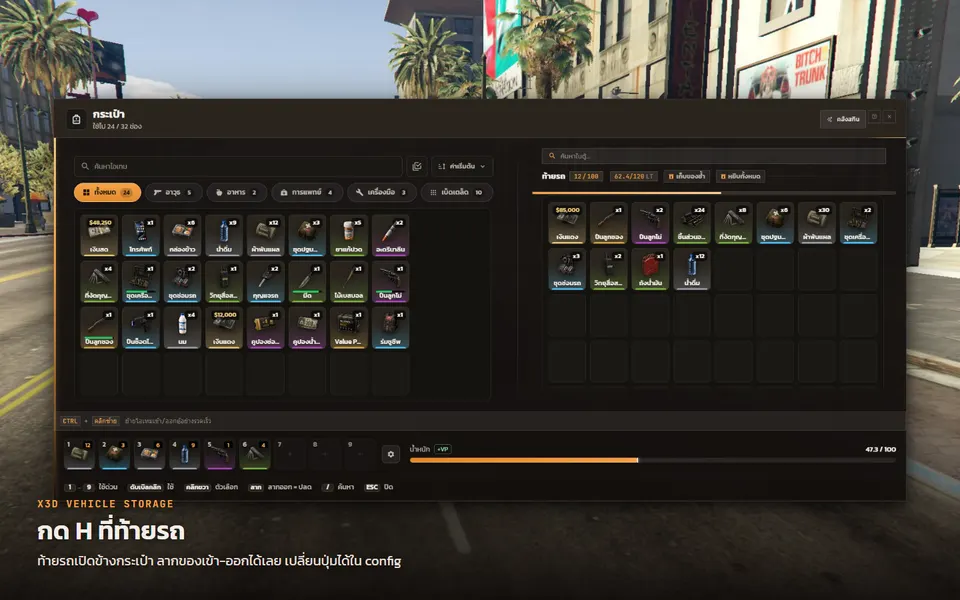This screenshot has width=960, height=600.
Task: Toggle multi-select mode beside the bag search
Action: pyautogui.click(x=417, y=167)
